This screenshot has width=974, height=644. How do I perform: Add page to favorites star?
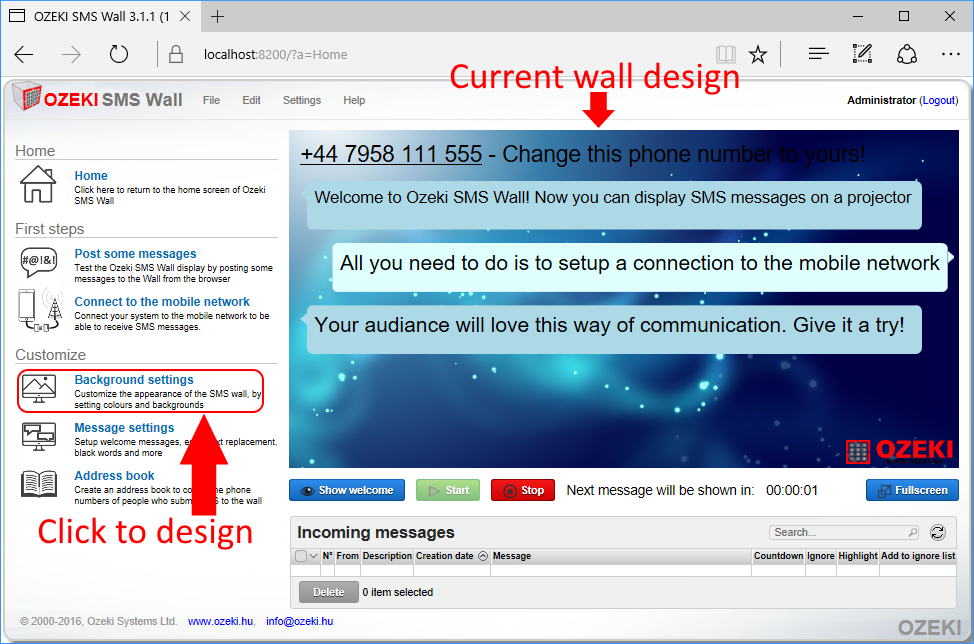coord(757,55)
